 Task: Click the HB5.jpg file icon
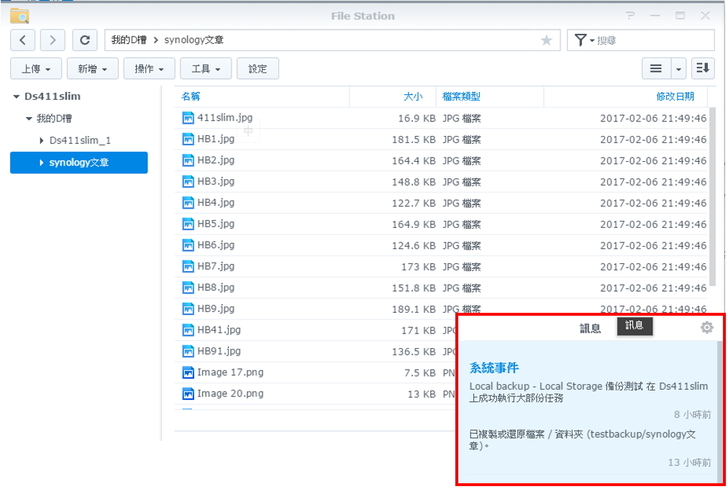[188, 224]
